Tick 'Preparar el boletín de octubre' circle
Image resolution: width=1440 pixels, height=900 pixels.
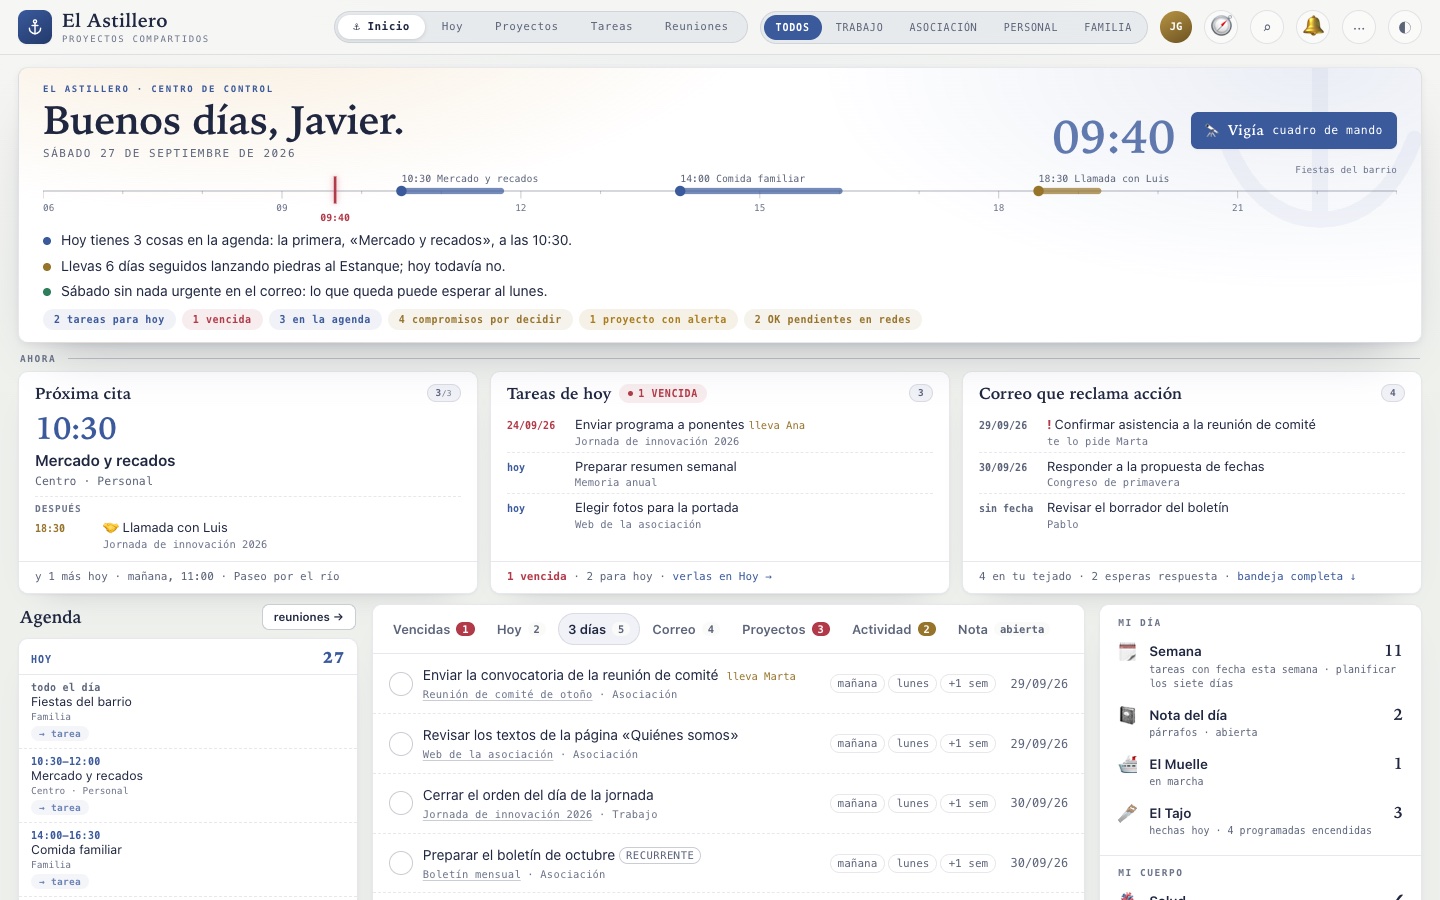[401, 863]
